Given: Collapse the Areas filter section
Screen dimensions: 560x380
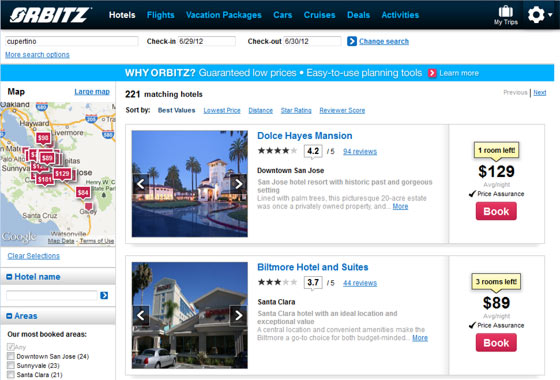Looking at the screenshot, I should tap(10, 316).
